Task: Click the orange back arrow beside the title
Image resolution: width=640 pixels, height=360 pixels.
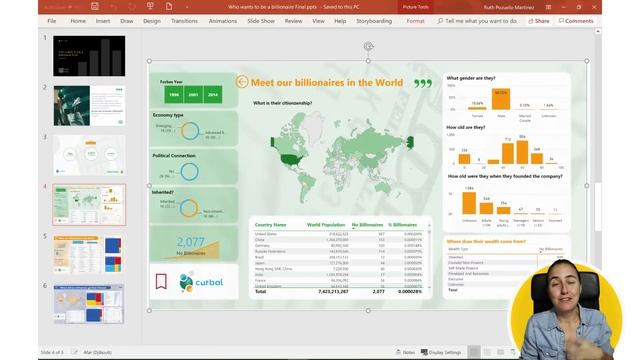Action: point(242,82)
